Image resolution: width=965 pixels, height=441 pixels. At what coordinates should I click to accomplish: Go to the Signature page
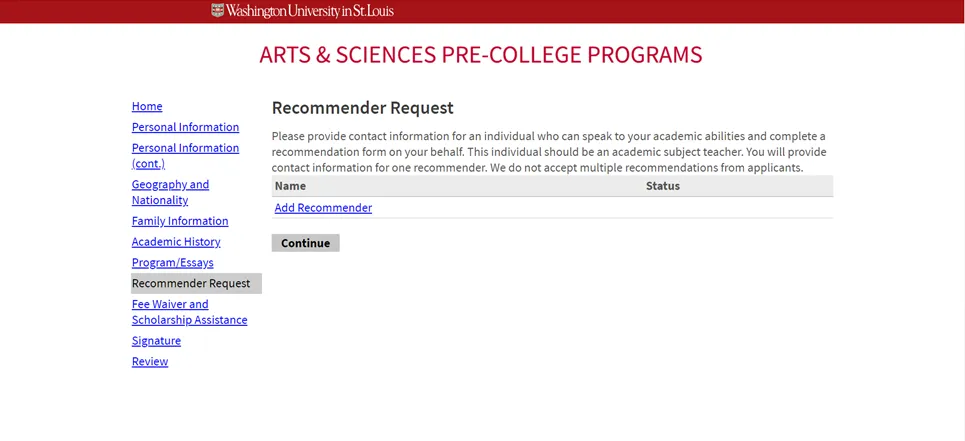pyautogui.click(x=156, y=341)
